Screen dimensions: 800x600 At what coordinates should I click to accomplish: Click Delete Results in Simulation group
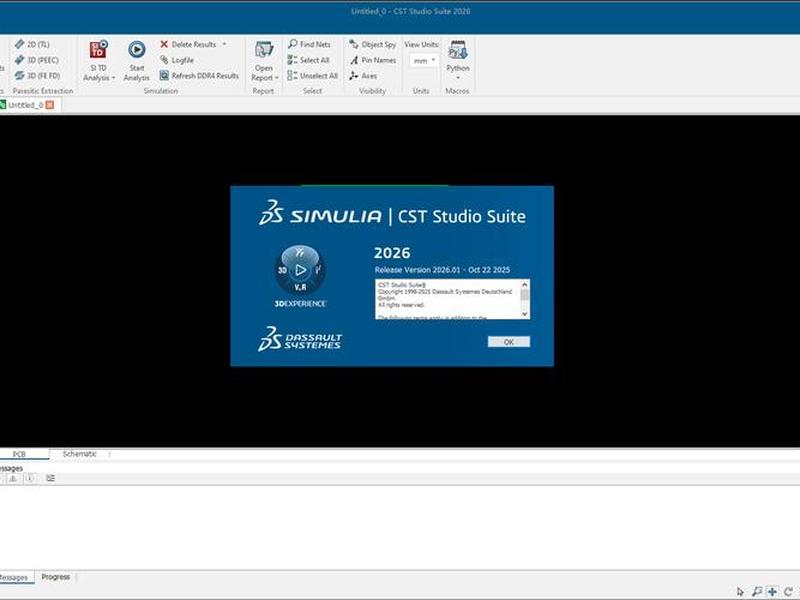pos(188,44)
